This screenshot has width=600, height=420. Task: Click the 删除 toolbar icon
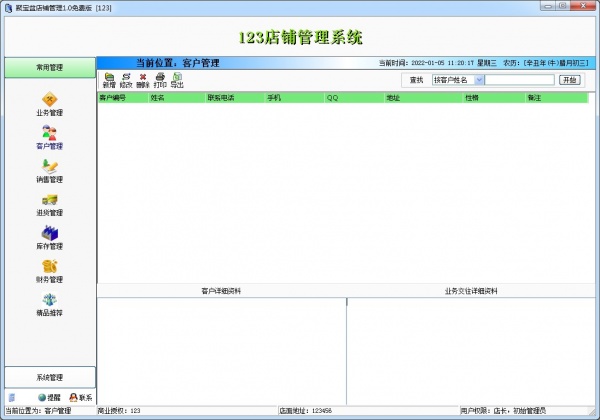click(x=142, y=80)
